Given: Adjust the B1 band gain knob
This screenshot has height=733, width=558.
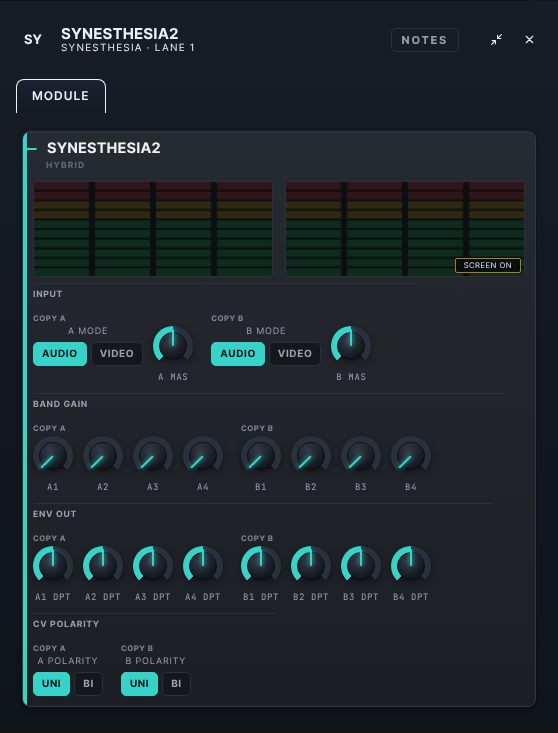Looking at the screenshot, I should point(261,456).
